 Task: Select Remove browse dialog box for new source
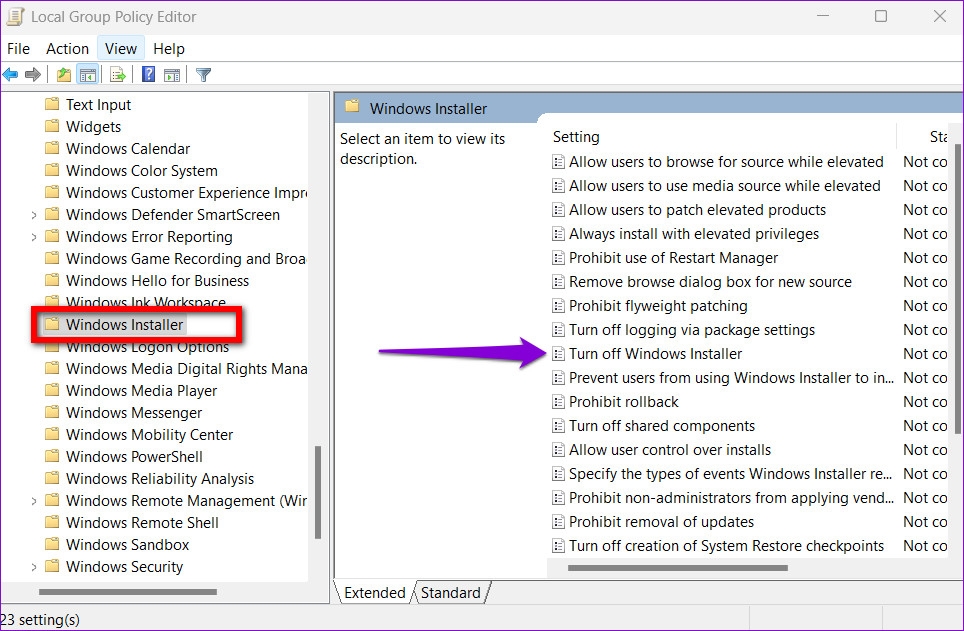click(710, 282)
